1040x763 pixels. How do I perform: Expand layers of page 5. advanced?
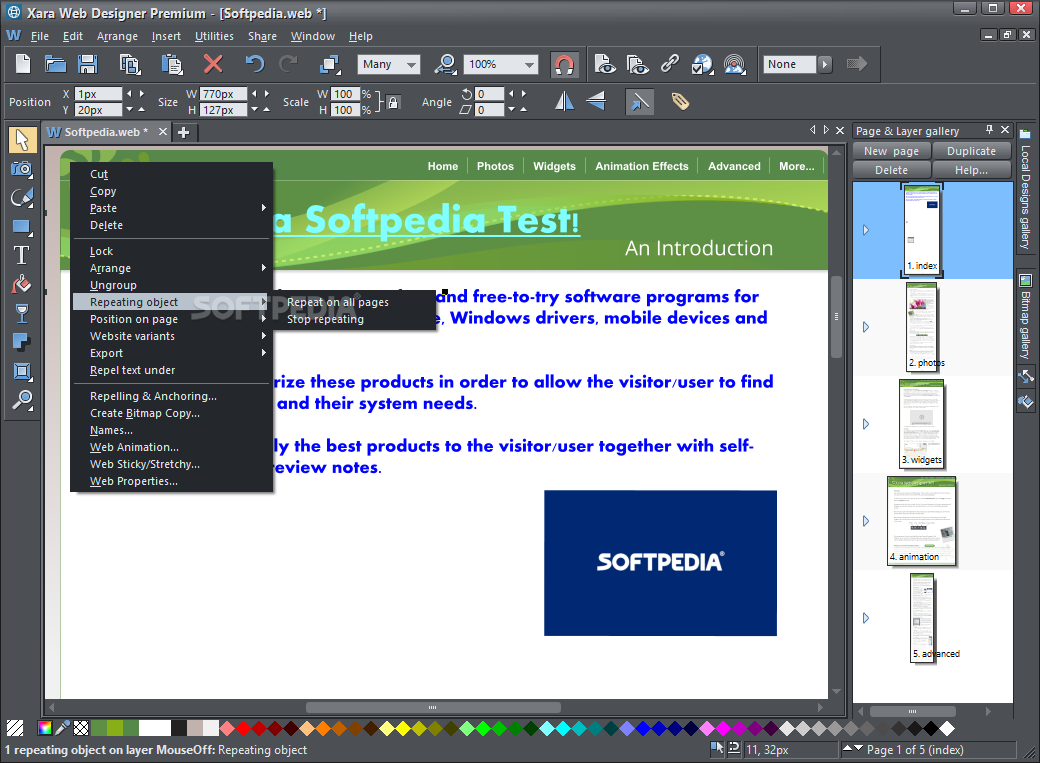click(x=866, y=618)
